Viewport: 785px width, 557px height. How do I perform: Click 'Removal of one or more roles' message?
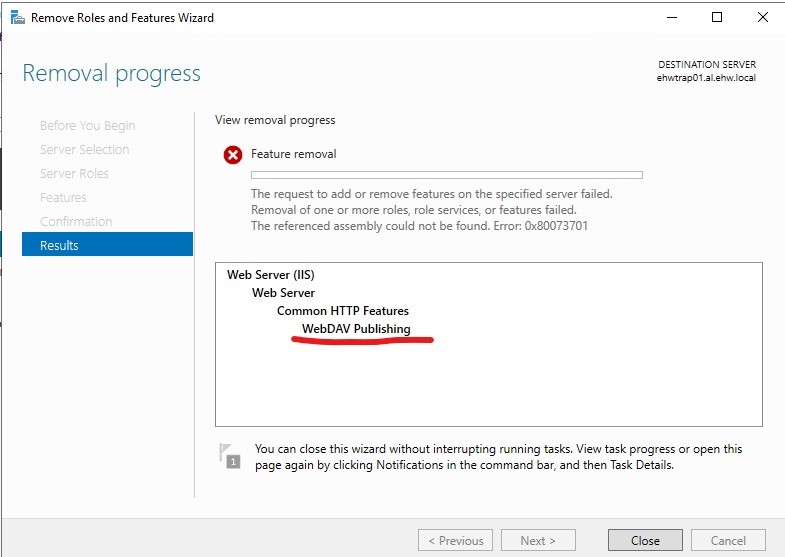click(x=414, y=210)
